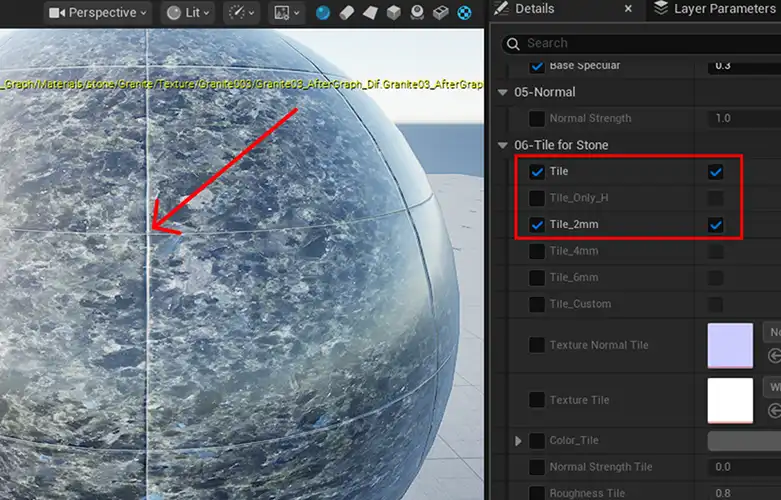Focus the Details search field
Image resolution: width=781 pixels, height=500 pixels.
point(643,43)
